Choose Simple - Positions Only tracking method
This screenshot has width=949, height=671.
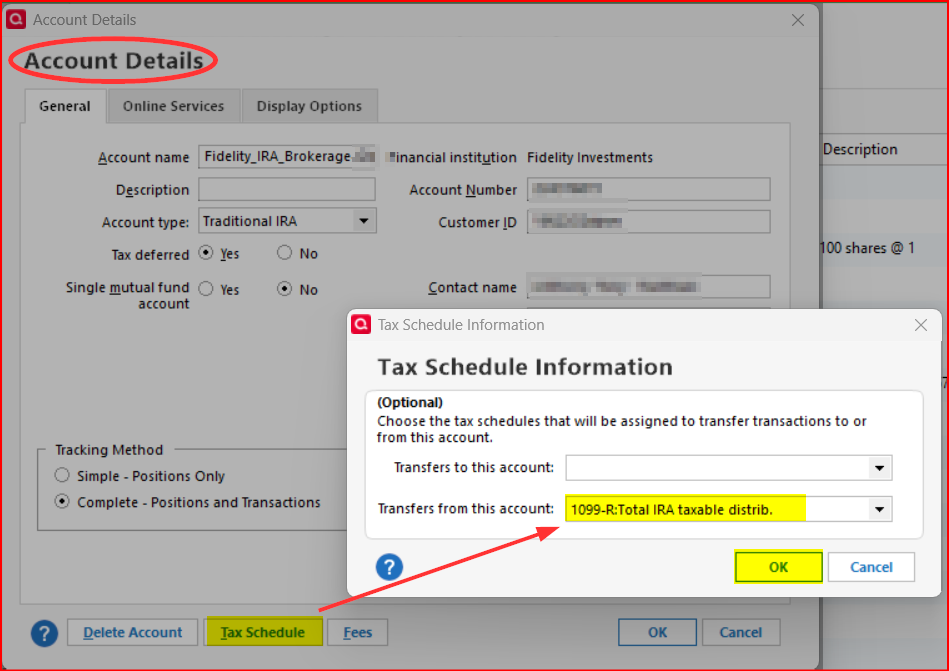tap(62, 476)
